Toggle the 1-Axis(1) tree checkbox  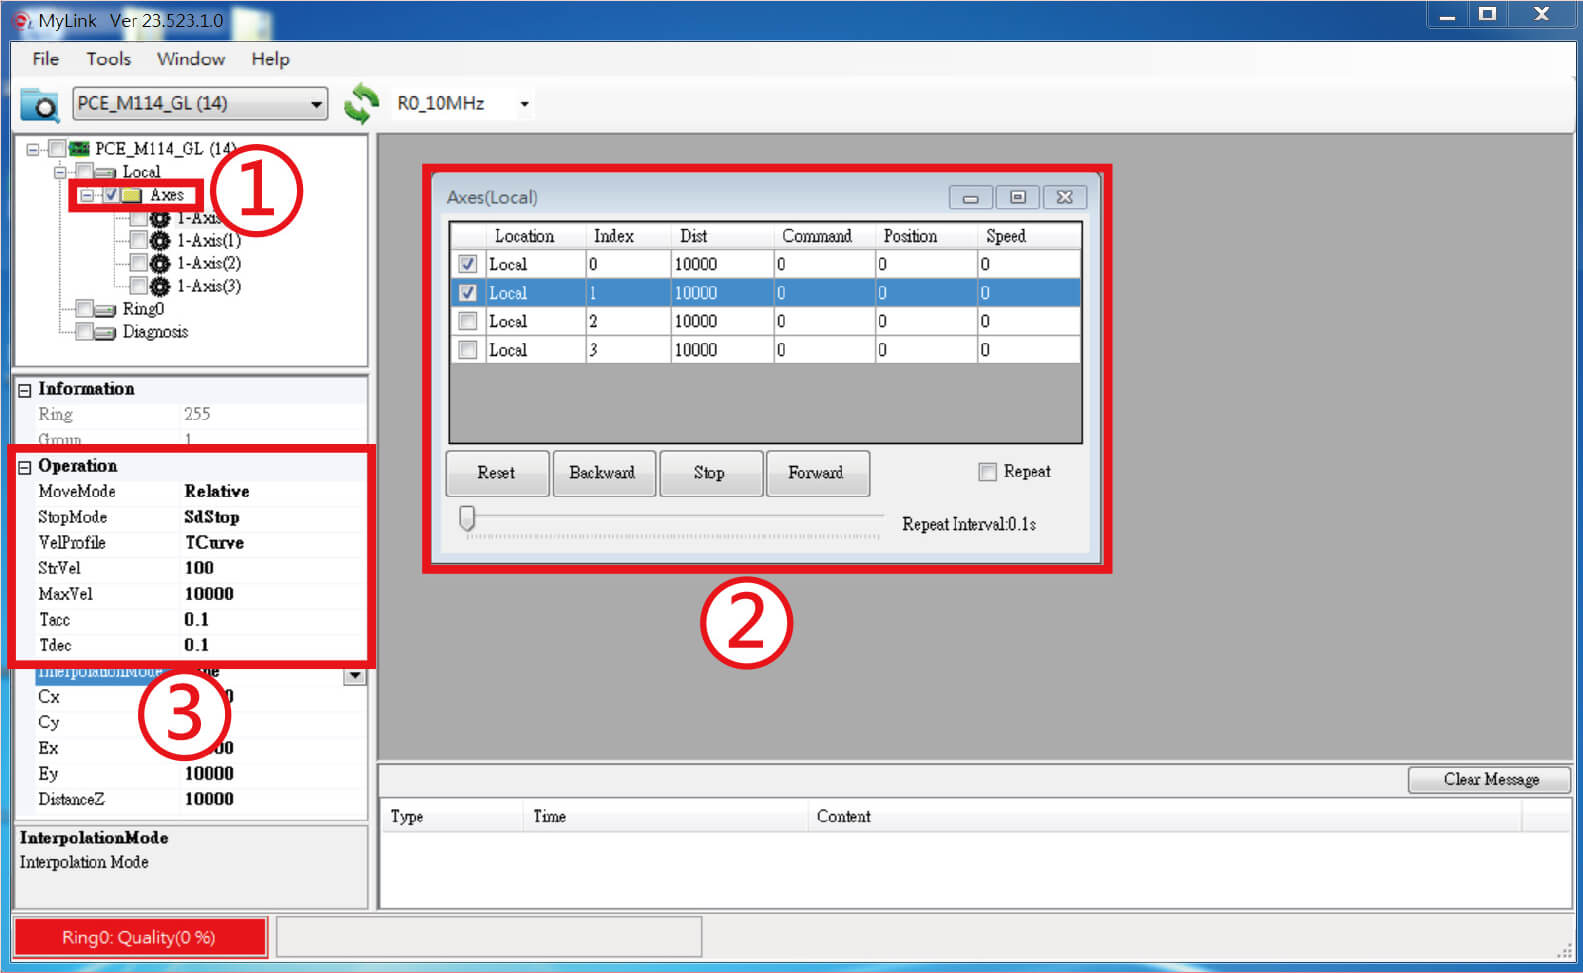138,241
